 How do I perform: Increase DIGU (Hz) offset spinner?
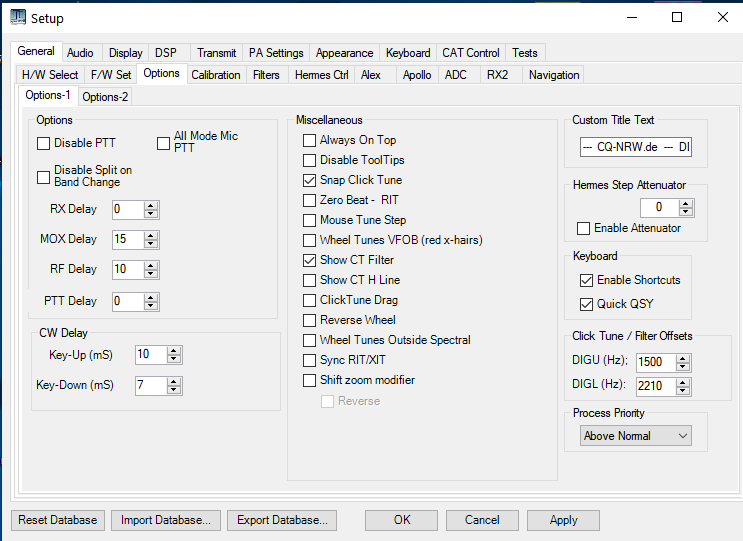coord(682,358)
